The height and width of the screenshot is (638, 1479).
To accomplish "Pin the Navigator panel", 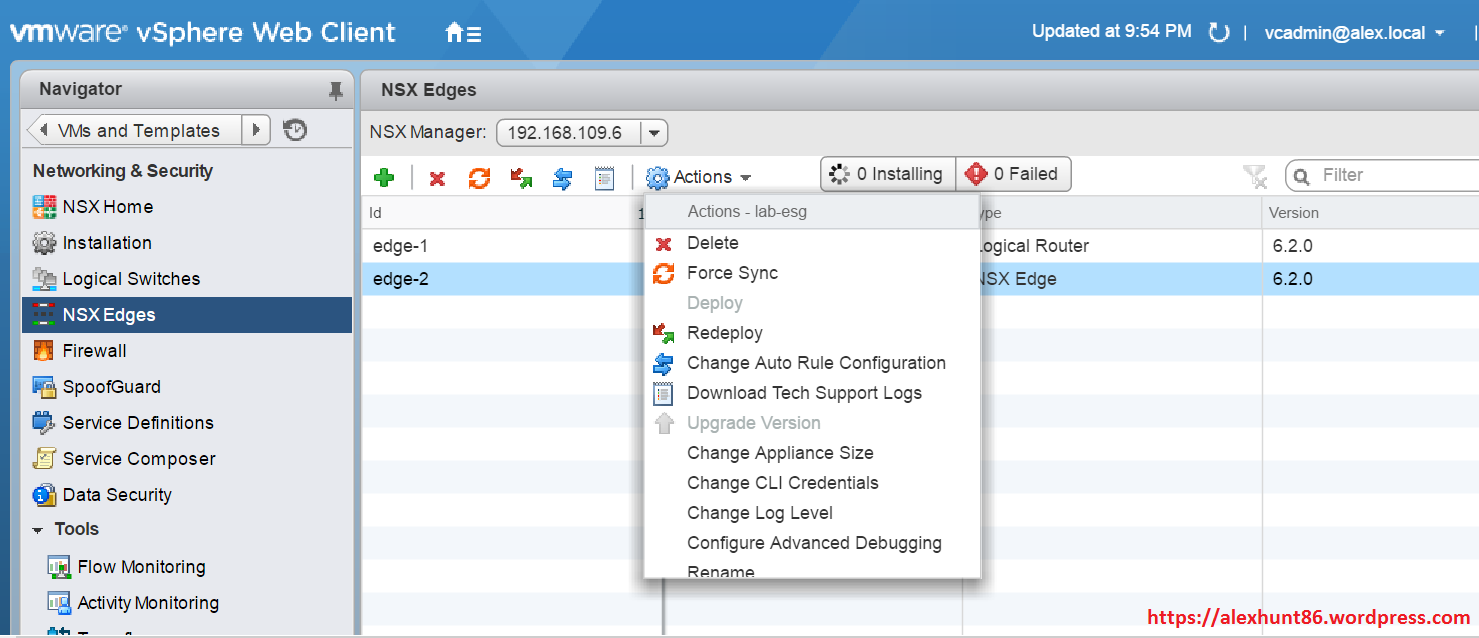I will [335, 91].
